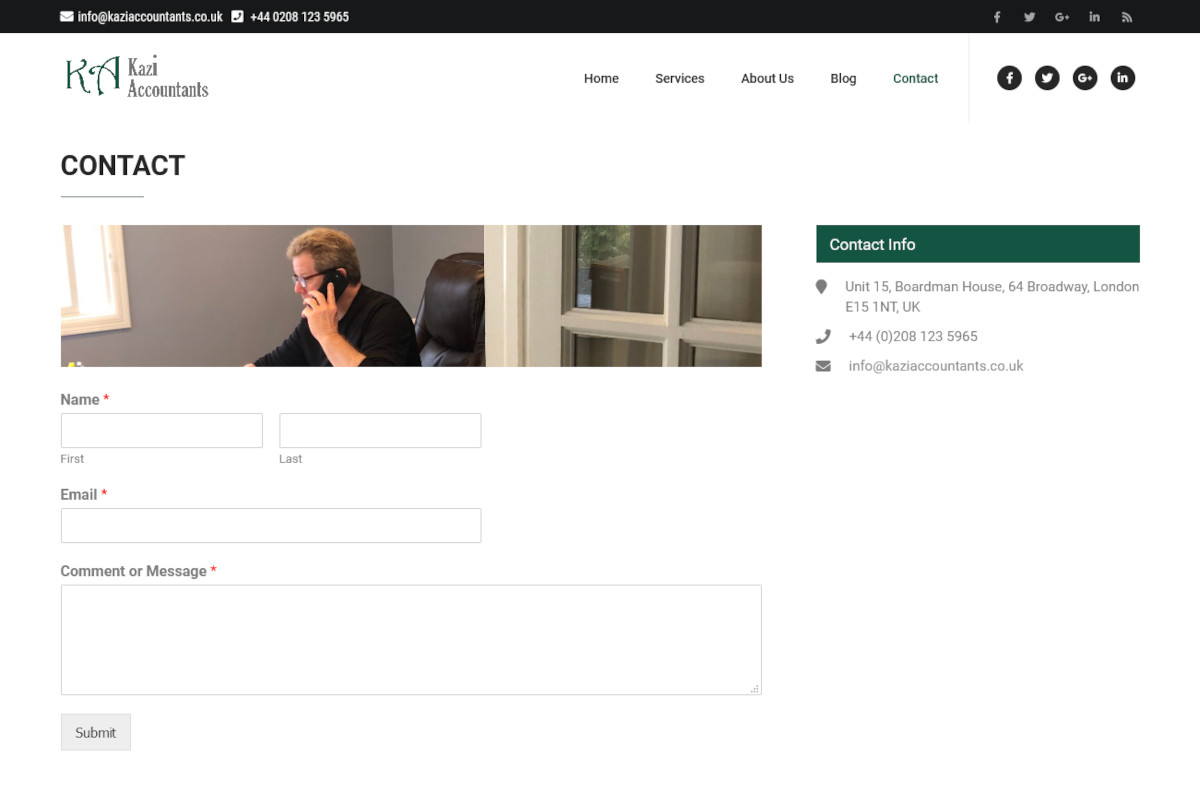Click the +44 (0)208 123 5965 phone number

(913, 337)
